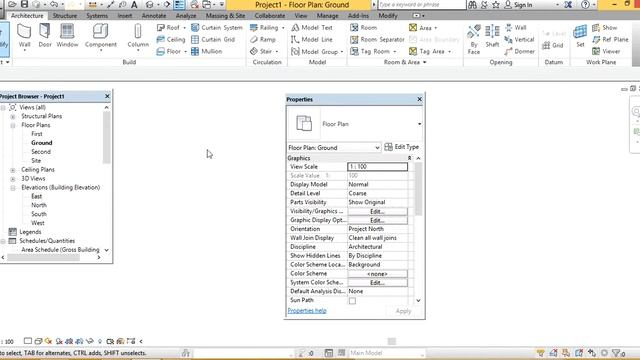The width and height of the screenshot is (640, 360).
Task: Click the Color Scheme <none> button
Action: pyautogui.click(x=377, y=274)
